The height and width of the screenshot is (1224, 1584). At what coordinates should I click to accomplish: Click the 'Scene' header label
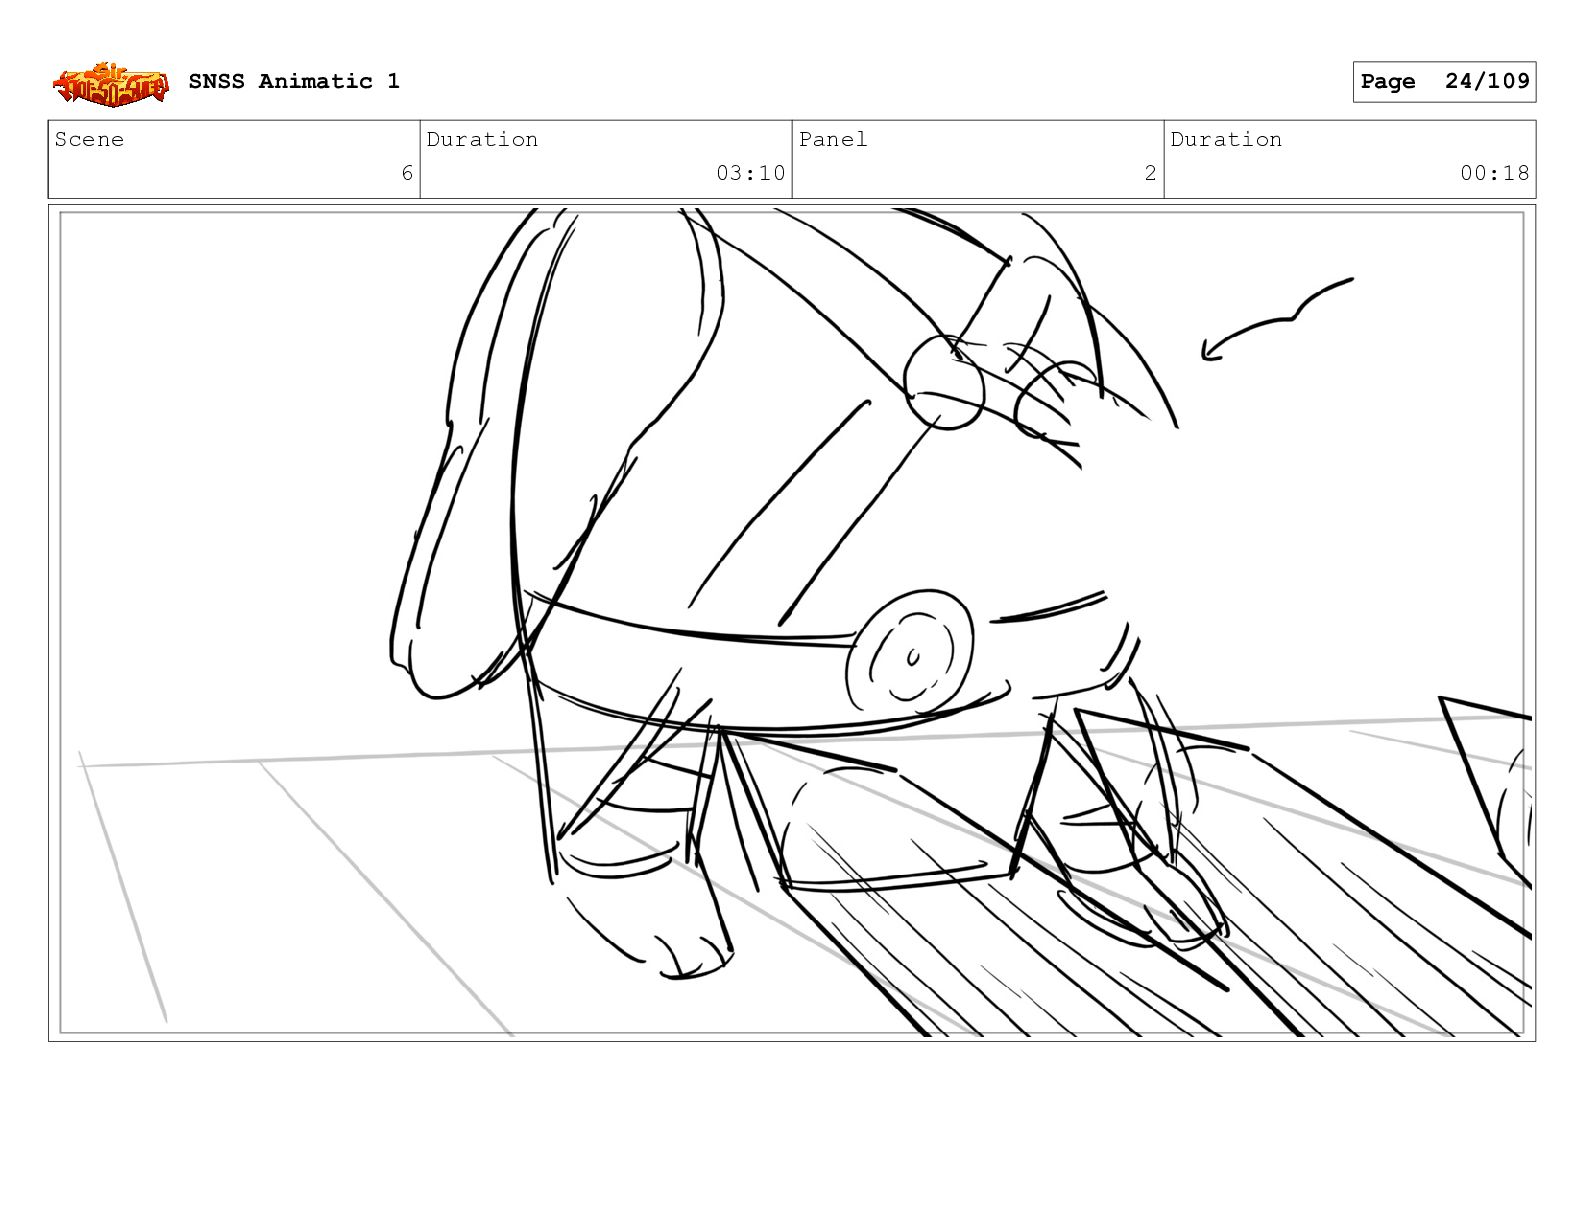click(x=89, y=139)
